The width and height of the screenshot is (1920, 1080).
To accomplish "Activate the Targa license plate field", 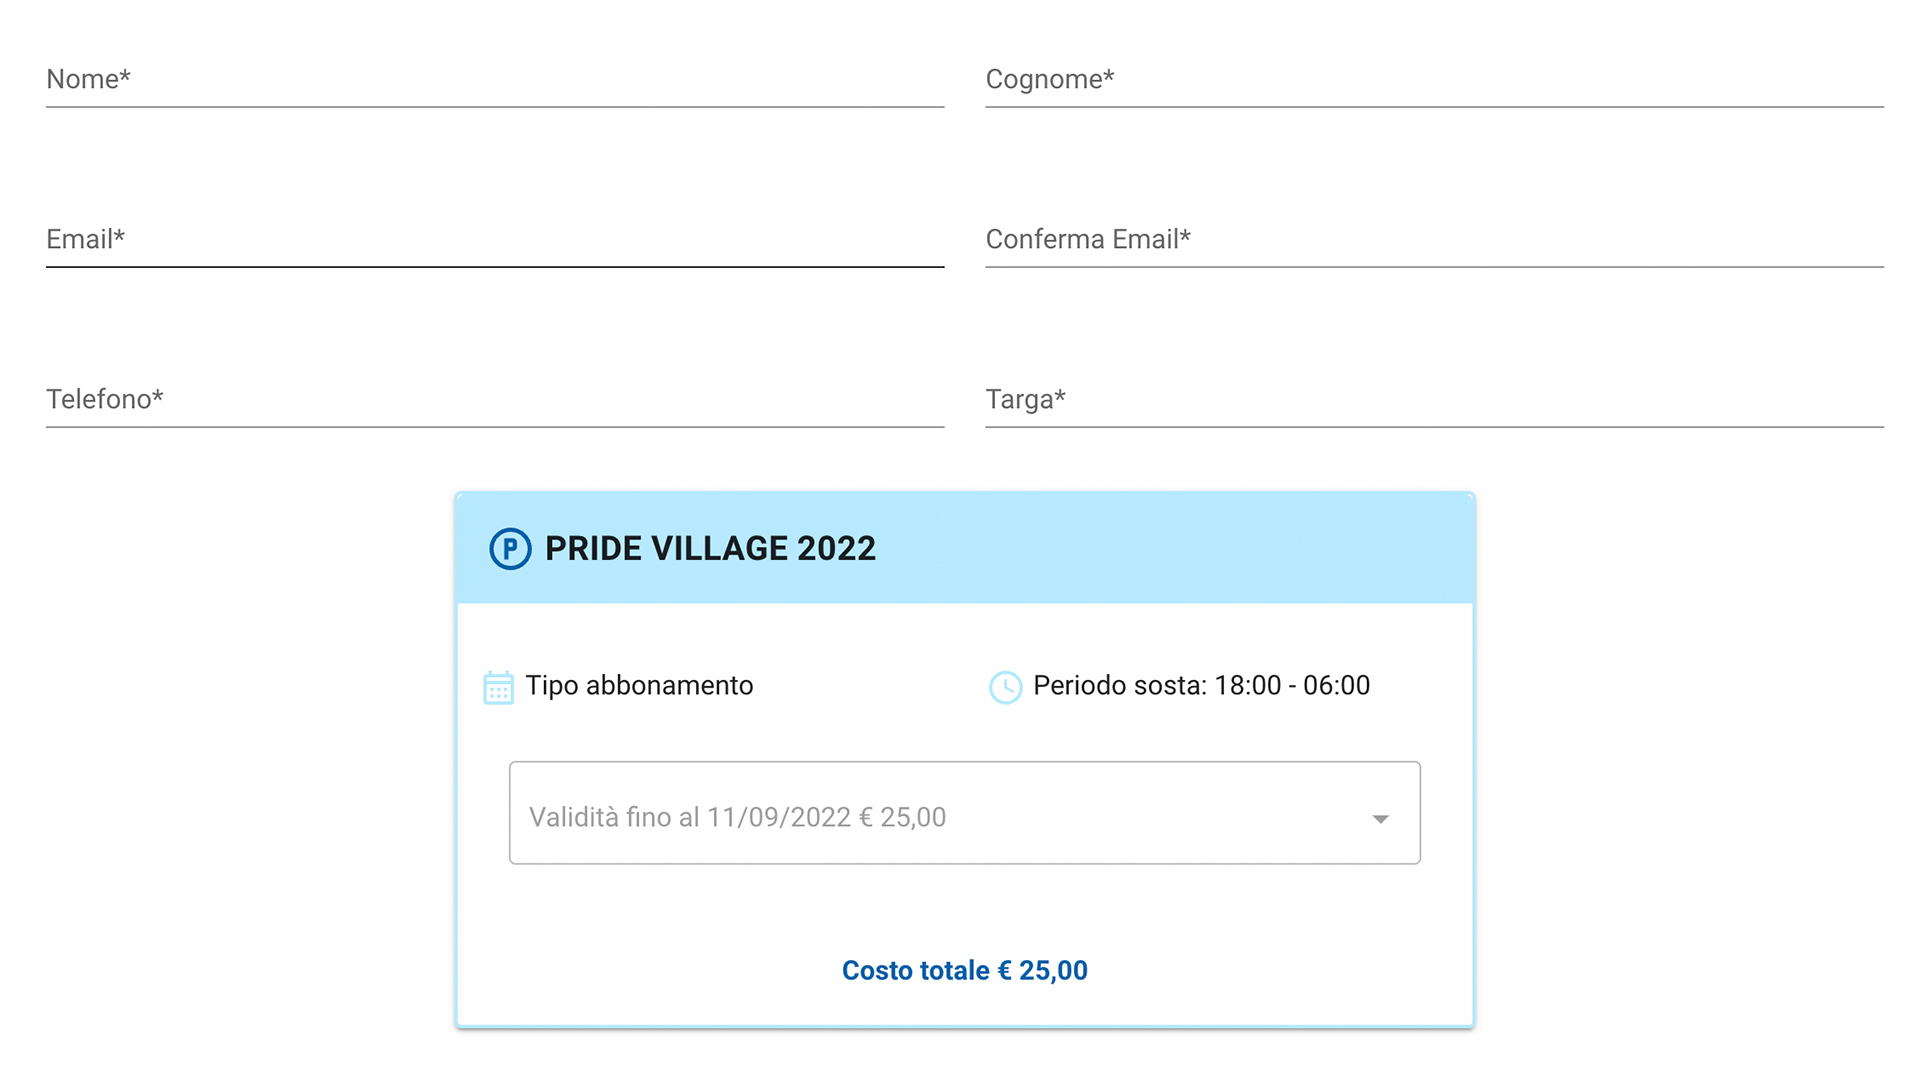I will (x=1434, y=400).
